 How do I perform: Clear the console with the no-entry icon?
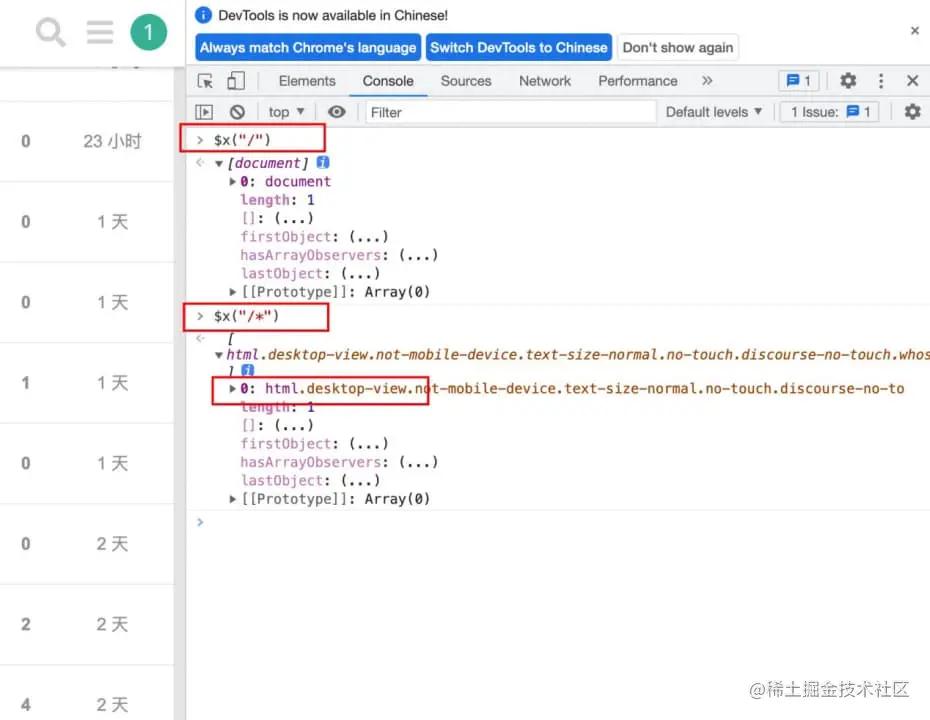click(x=237, y=111)
